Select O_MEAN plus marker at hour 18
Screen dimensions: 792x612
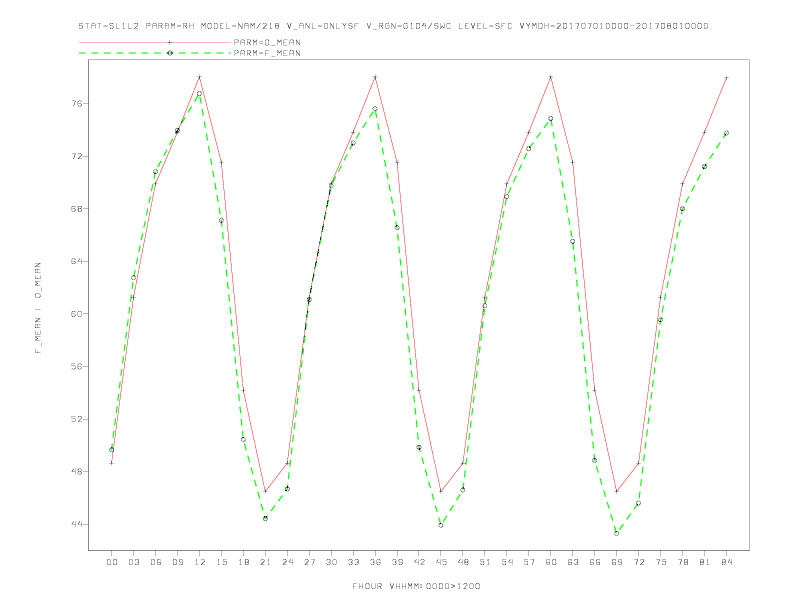243,390
